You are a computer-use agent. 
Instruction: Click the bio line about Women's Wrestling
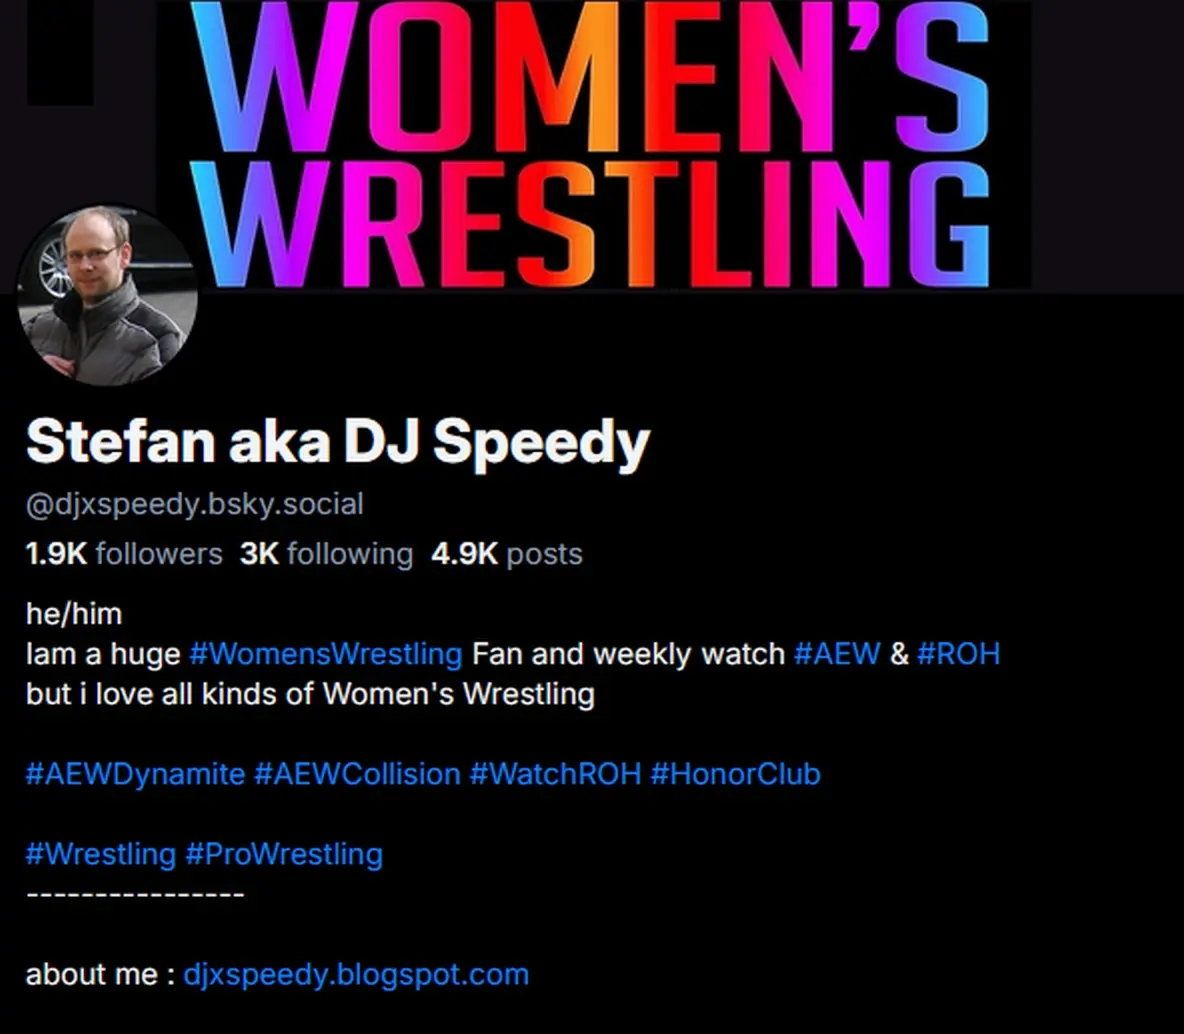click(310, 694)
